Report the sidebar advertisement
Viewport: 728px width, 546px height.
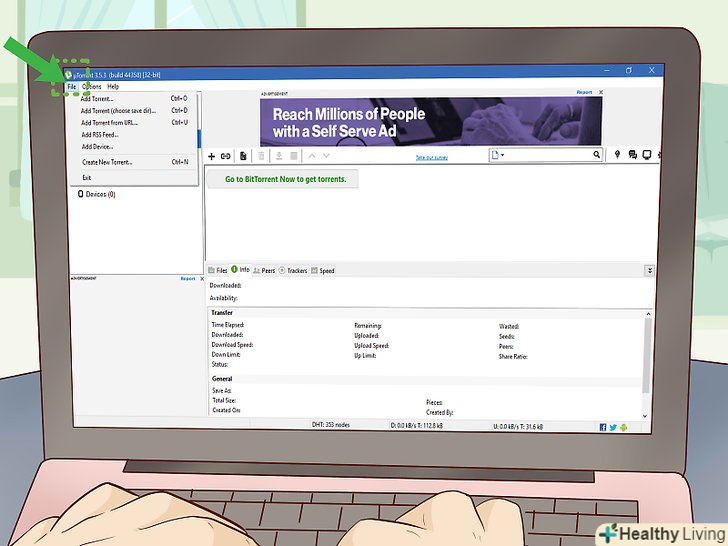click(188, 279)
